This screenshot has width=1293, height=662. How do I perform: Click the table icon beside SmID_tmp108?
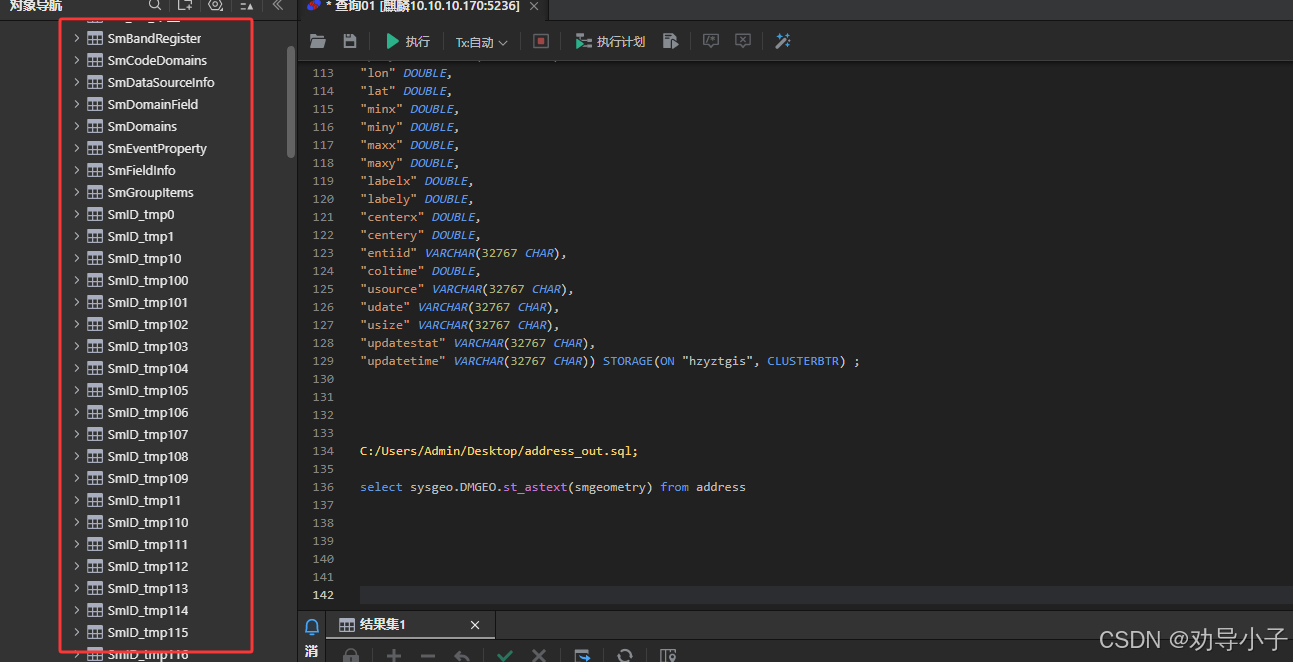point(95,456)
